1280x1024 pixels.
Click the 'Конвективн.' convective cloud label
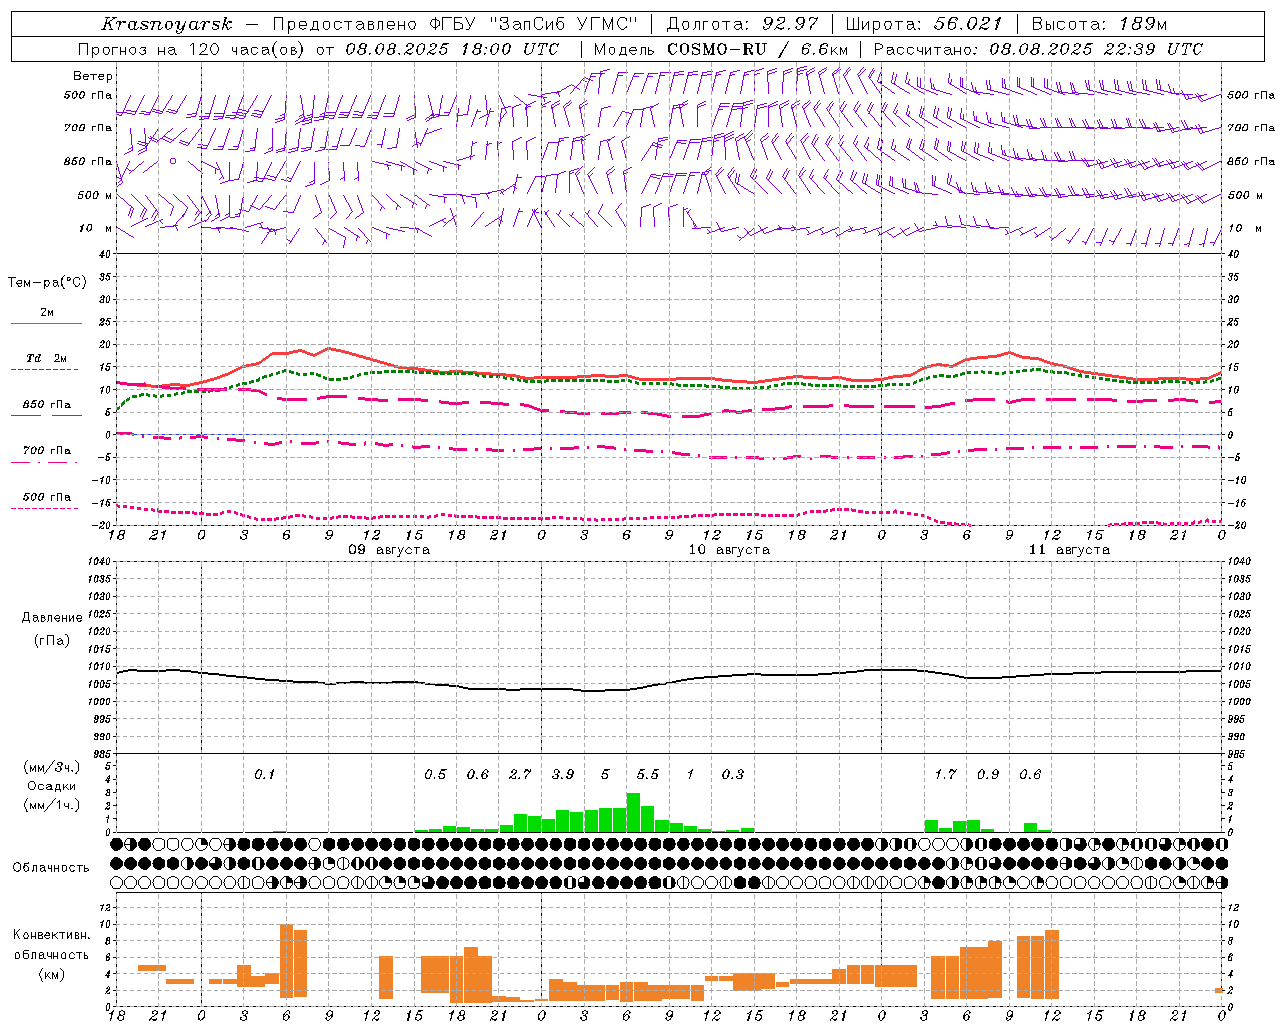(x=51, y=935)
